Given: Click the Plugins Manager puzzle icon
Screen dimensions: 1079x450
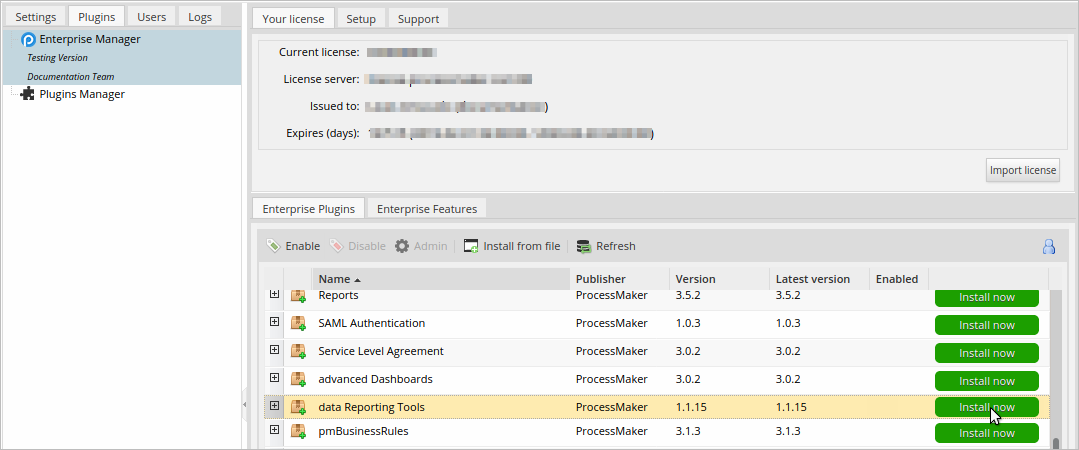Looking at the screenshot, I should coord(28,94).
